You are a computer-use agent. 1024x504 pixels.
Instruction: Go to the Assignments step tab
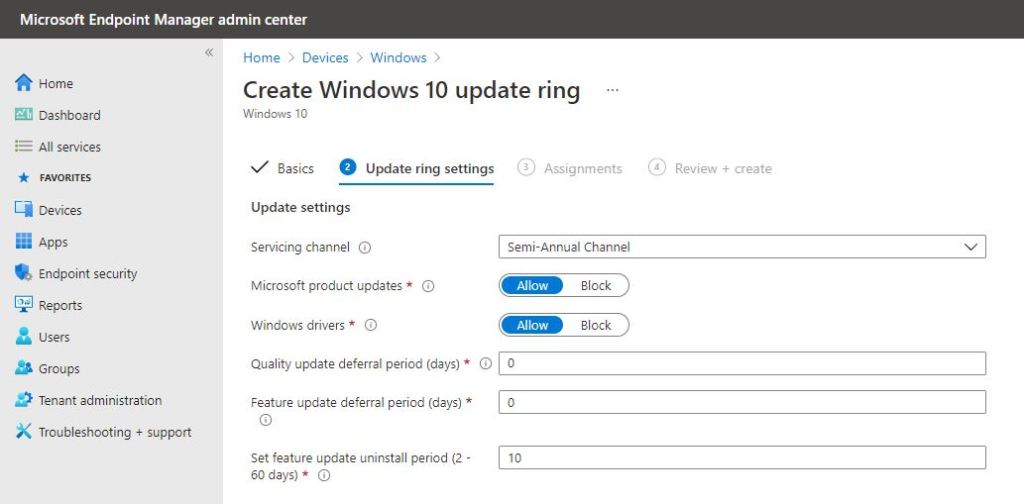tap(569, 168)
